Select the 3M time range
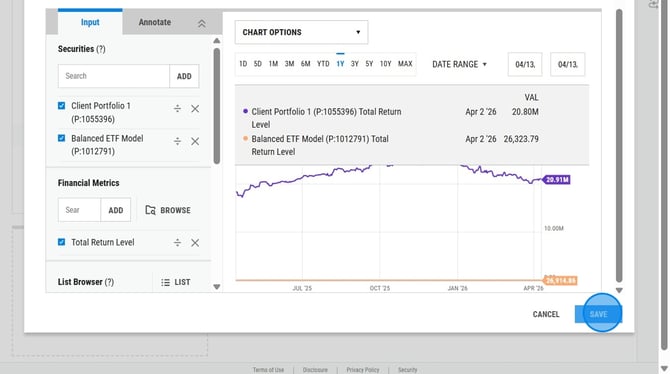 (289, 64)
